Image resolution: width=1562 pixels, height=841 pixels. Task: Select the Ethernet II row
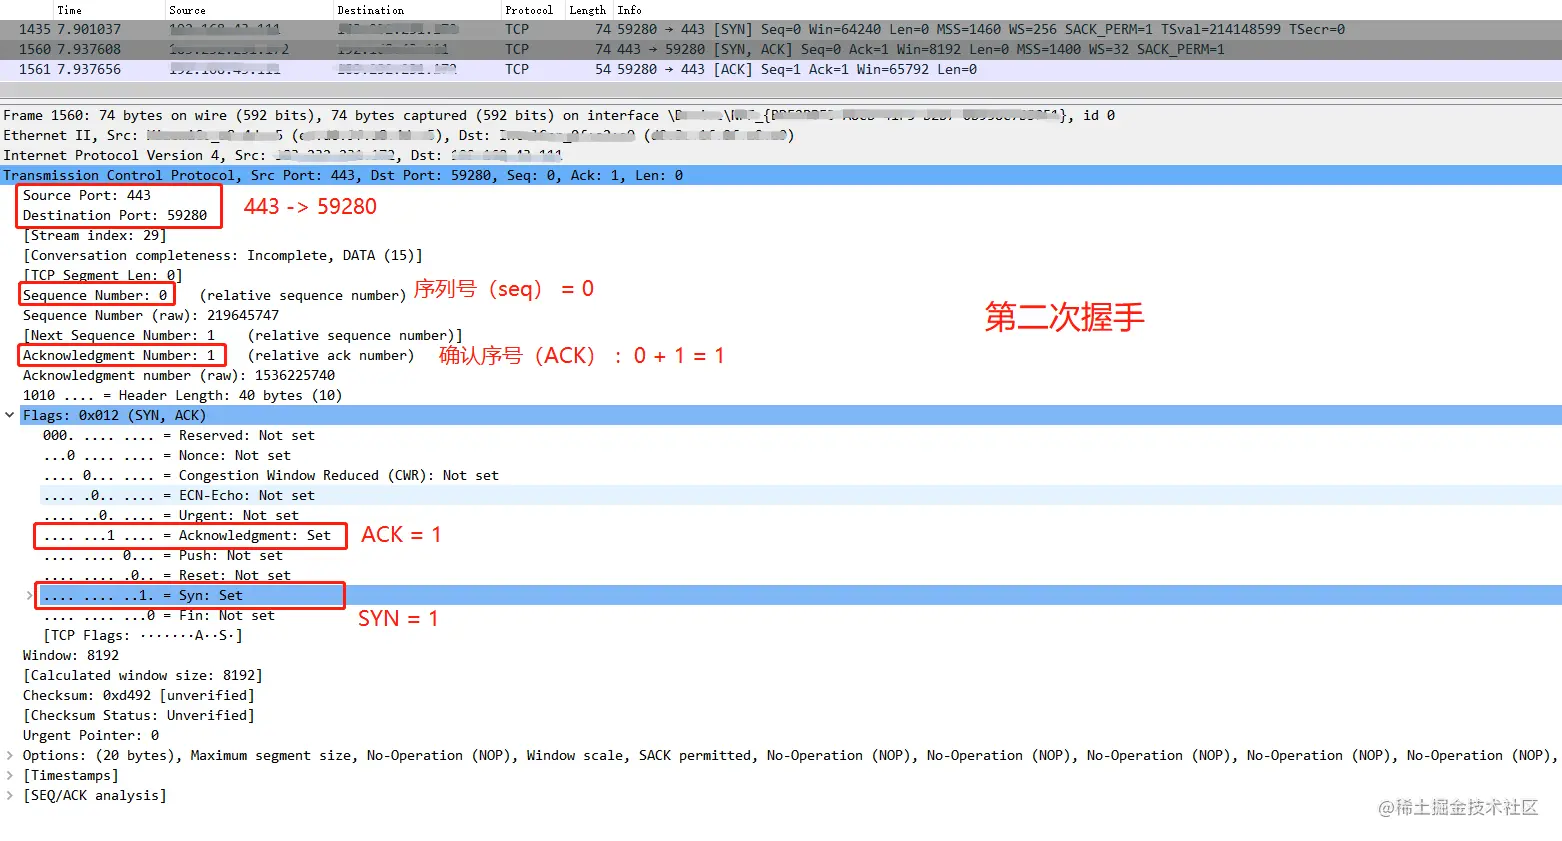[x=781, y=135]
